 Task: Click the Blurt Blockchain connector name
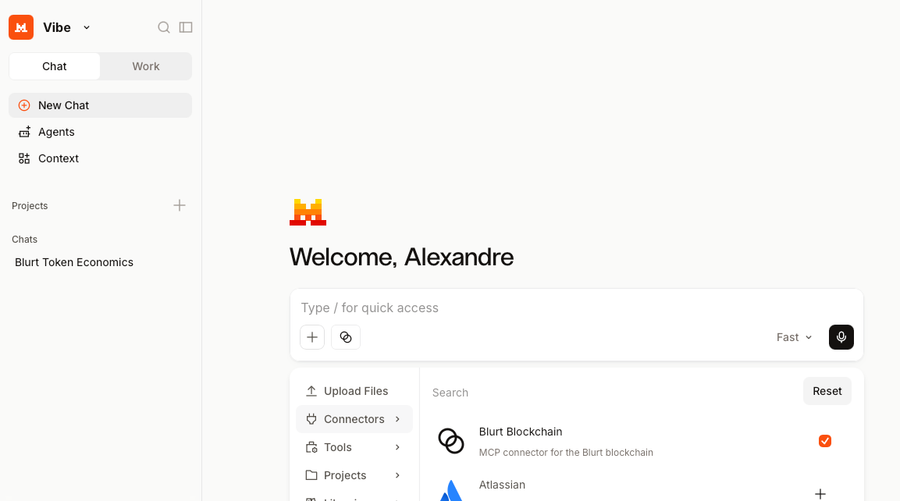(x=521, y=432)
